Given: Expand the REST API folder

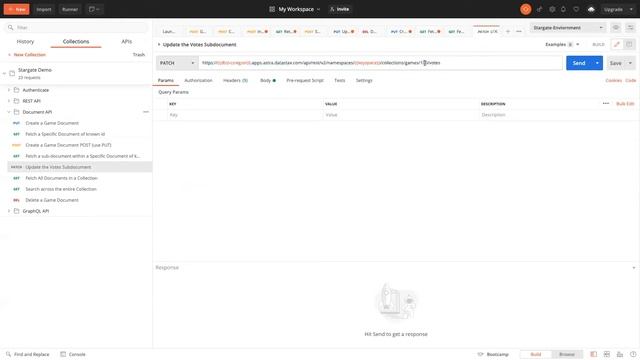Looking at the screenshot, I should coord(9,101).
